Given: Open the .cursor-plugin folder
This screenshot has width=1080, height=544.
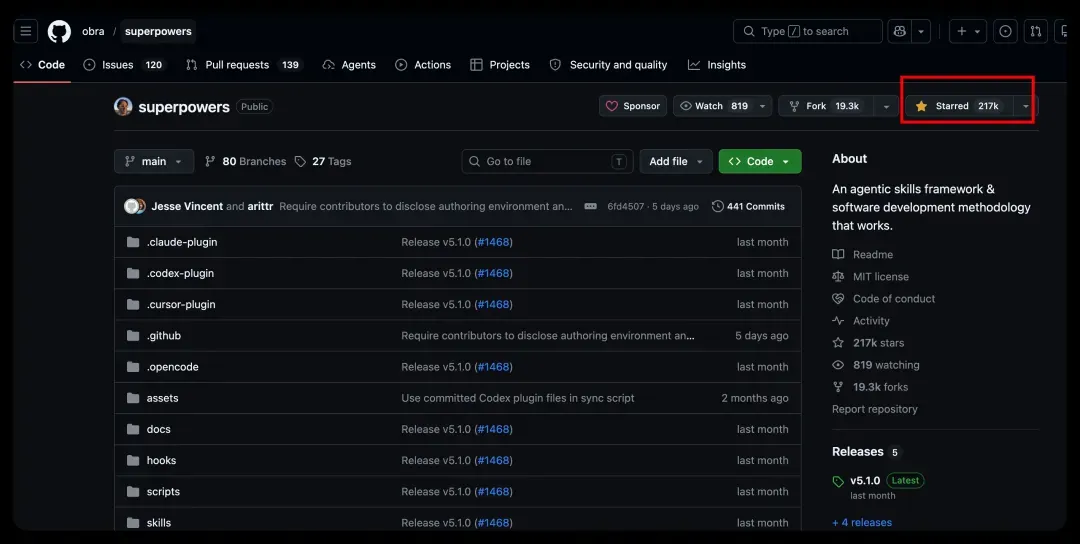Looking at the screenshot, I should click(181, 304).
